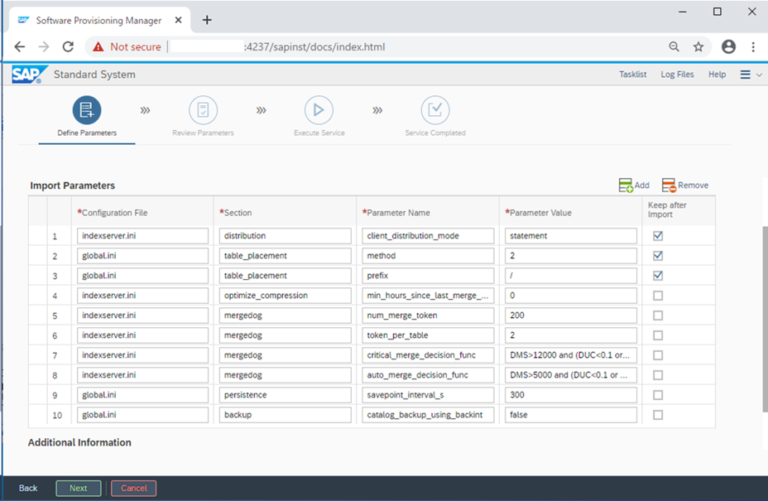The image size is (768, 501).
Task: Click the Service Completed step icon
Action: pos(435,110)
